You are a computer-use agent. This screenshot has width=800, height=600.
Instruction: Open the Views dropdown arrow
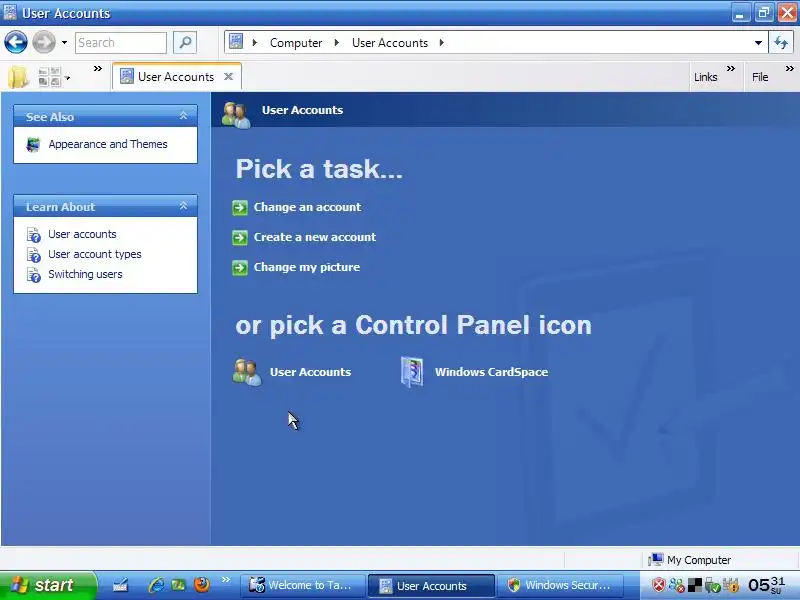(x=67, y=78)
